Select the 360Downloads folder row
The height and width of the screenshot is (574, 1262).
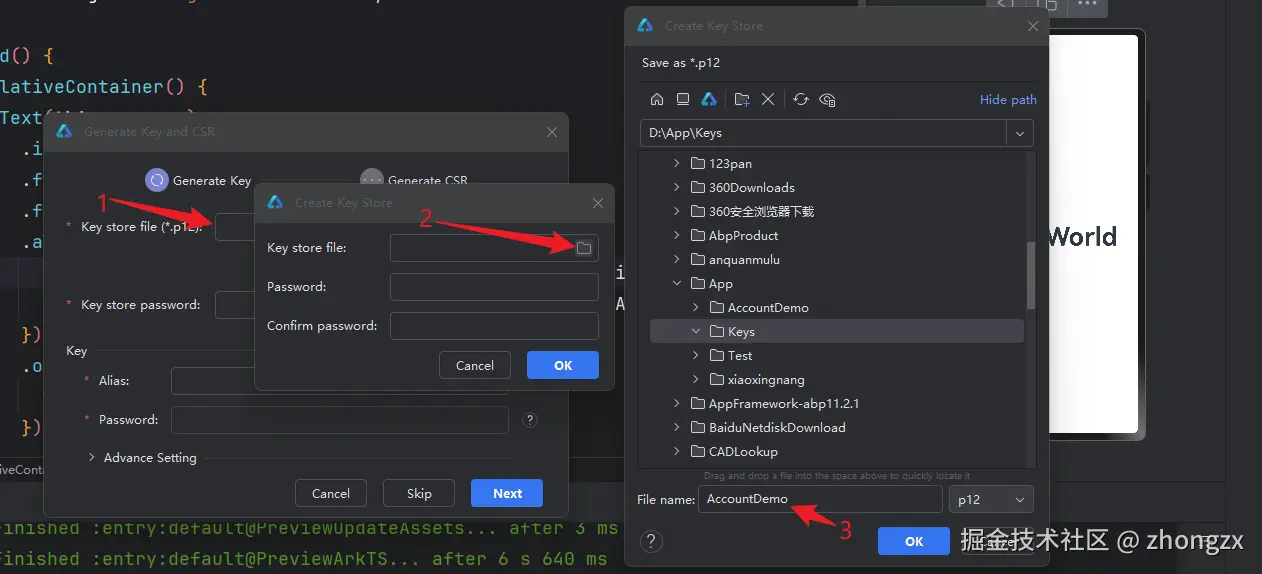[837, 188]
